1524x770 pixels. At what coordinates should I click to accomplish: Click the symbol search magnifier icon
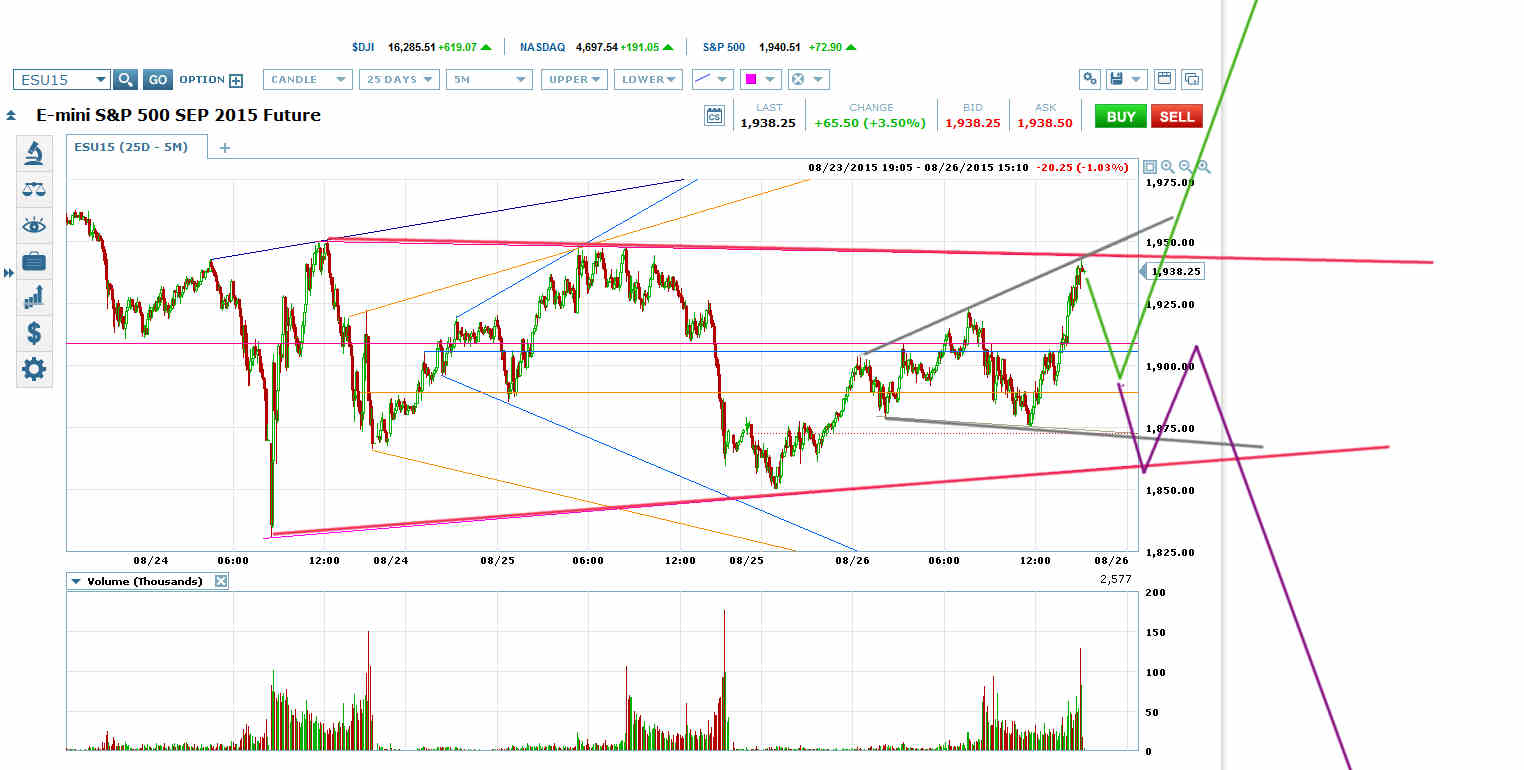click(124, 80)
